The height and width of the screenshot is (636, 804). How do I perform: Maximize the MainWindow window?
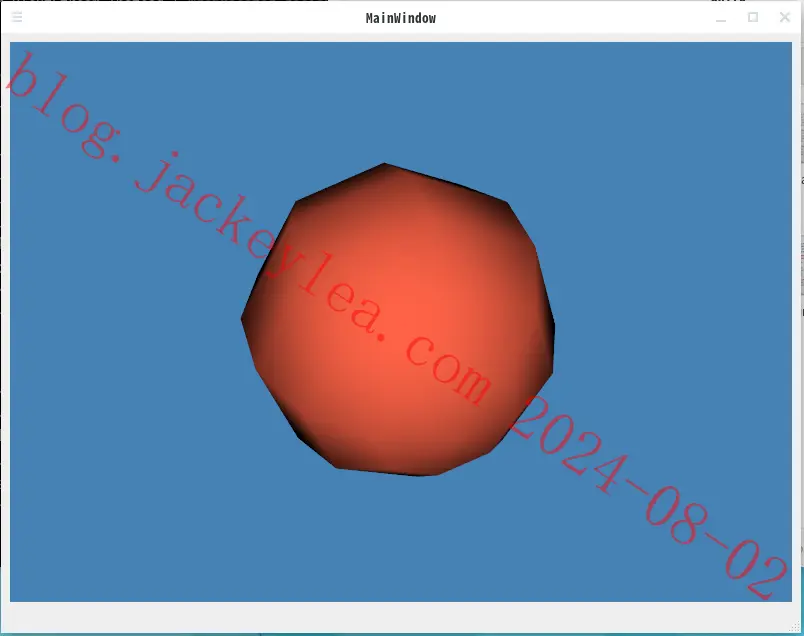tap(753, 17)
